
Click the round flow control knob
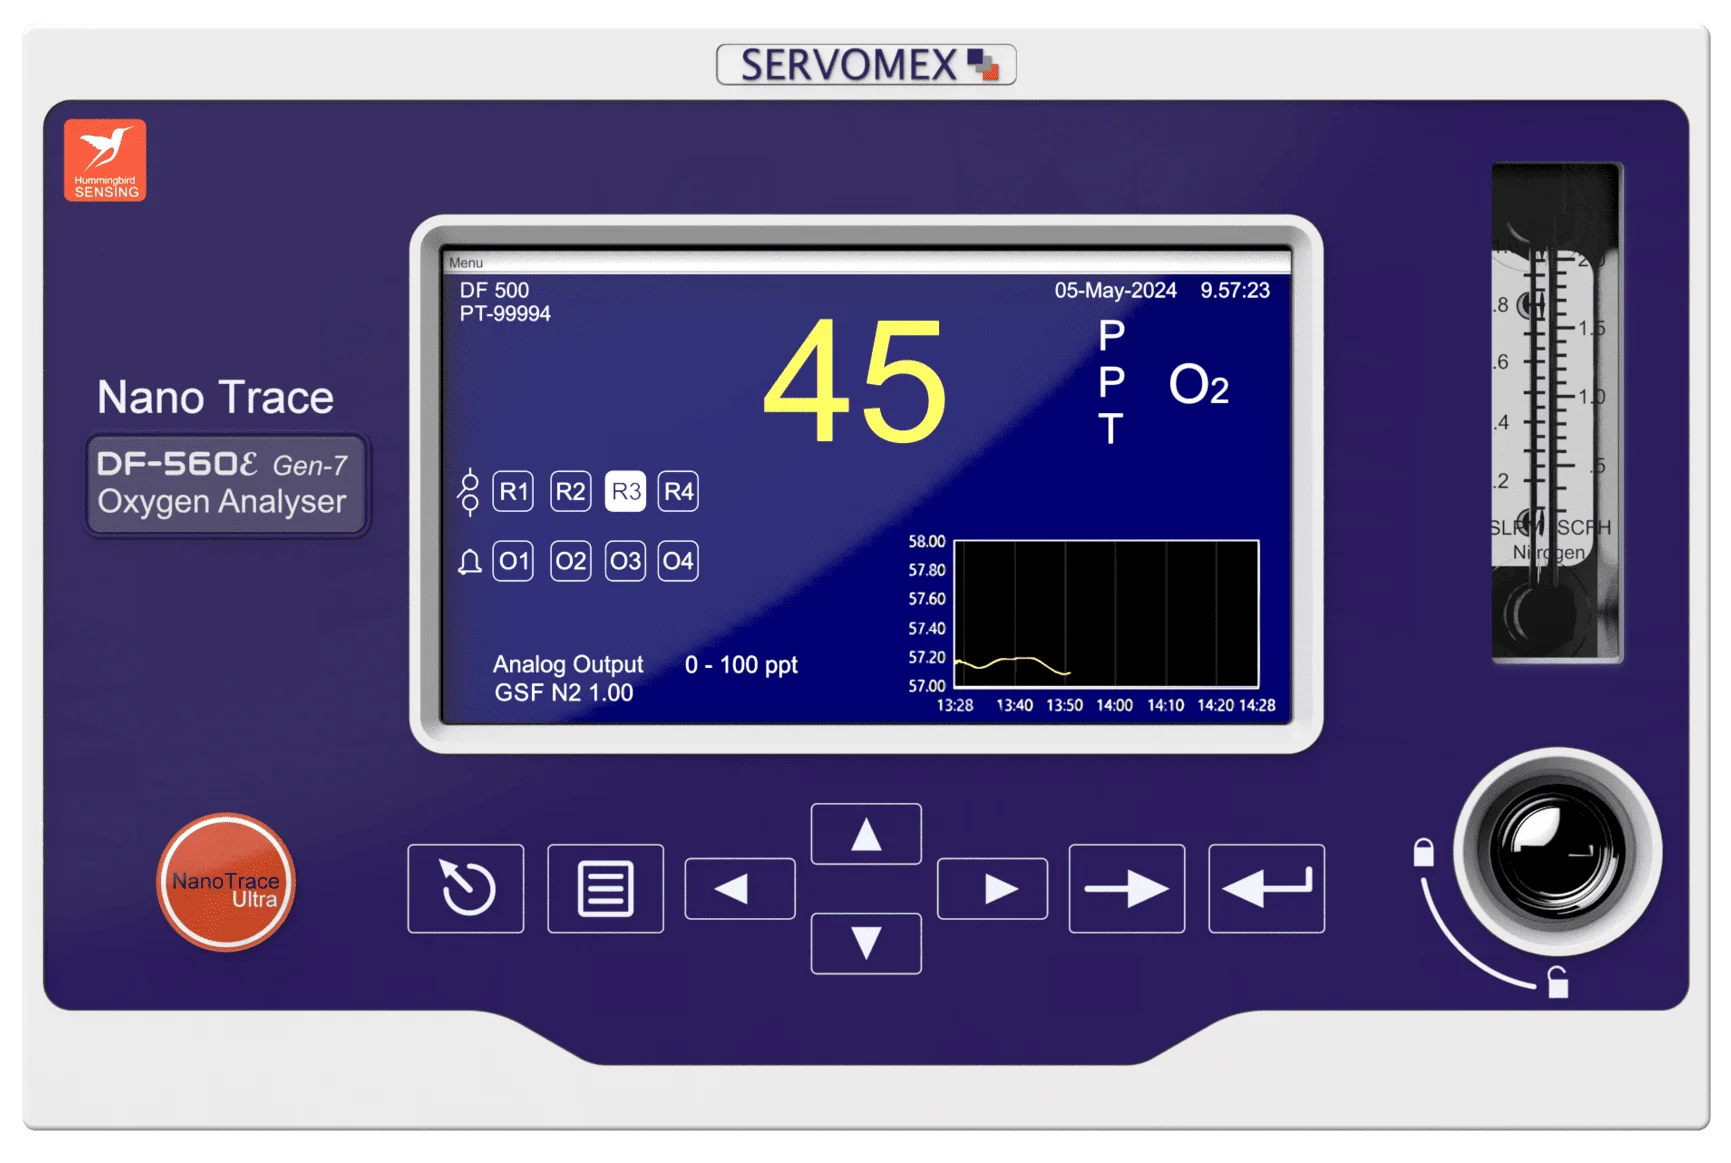(x=1557, y=851)
